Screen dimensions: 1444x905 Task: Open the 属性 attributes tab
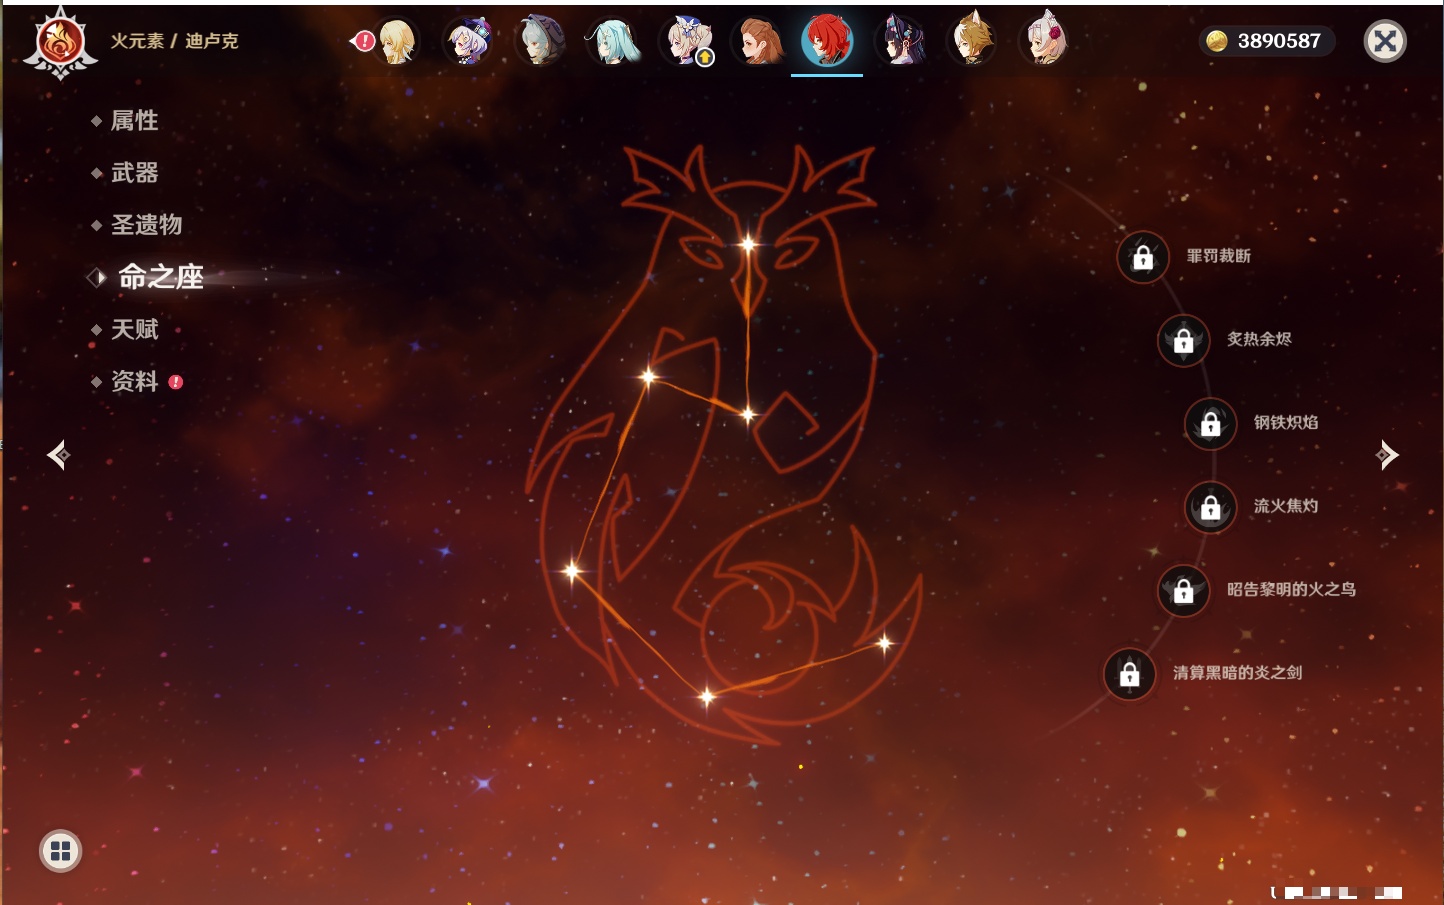click(134, 121)
